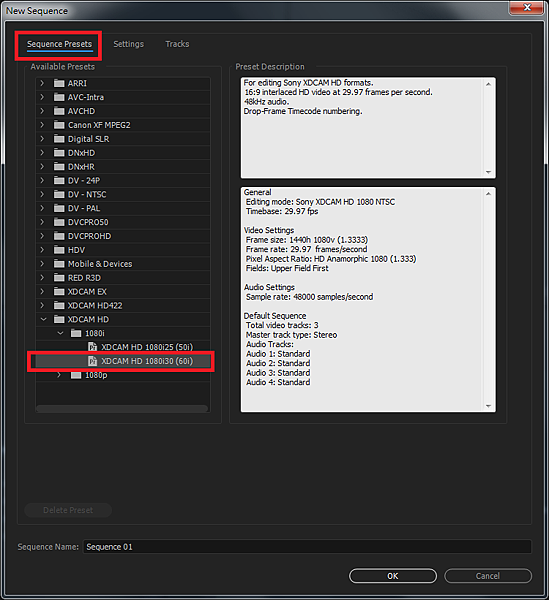Click the Digital SLR folder icon
Image resolution: width=549 pixels, height=600 pixels.
click(59, 139)
